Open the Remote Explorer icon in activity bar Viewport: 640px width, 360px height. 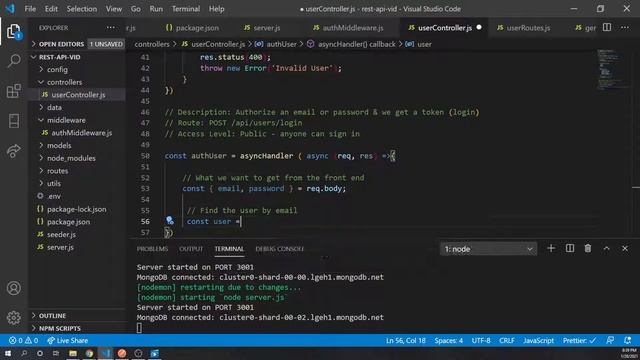click(13, 121)
